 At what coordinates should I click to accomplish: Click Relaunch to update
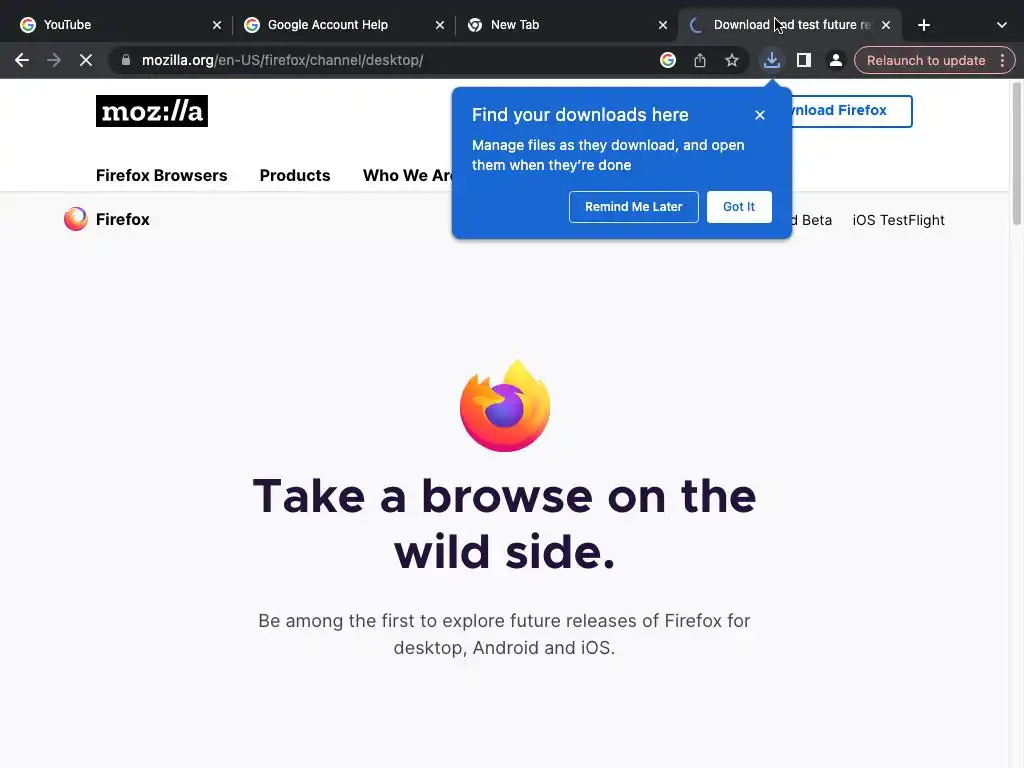tap(925, 60)
